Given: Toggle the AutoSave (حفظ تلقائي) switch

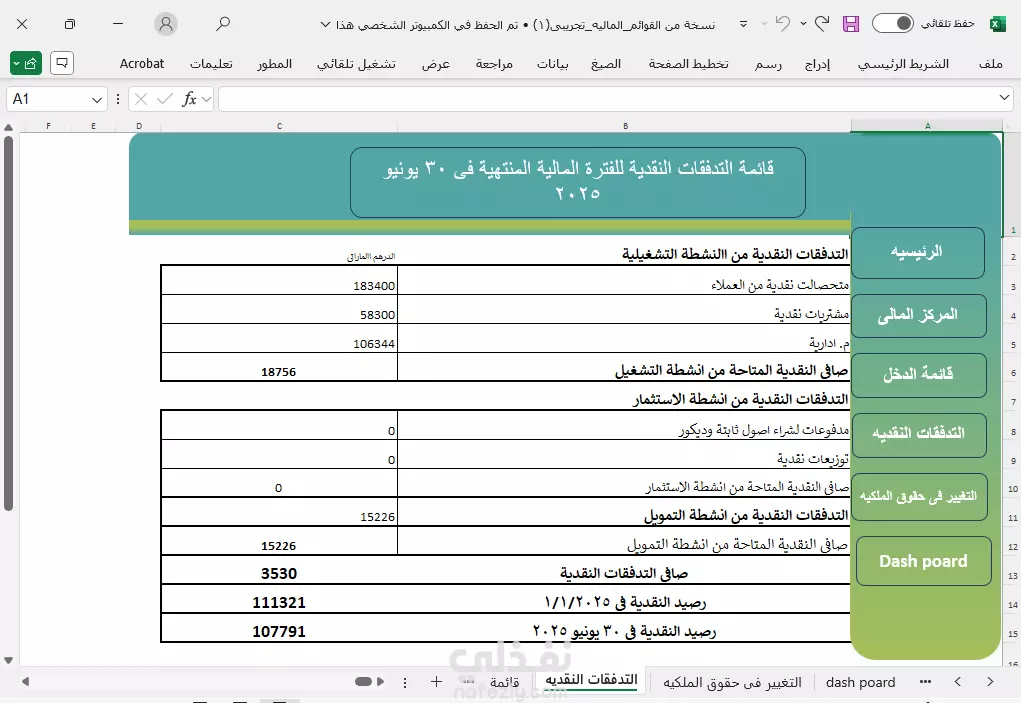Looking at the screenshot, I should point(893,23).
